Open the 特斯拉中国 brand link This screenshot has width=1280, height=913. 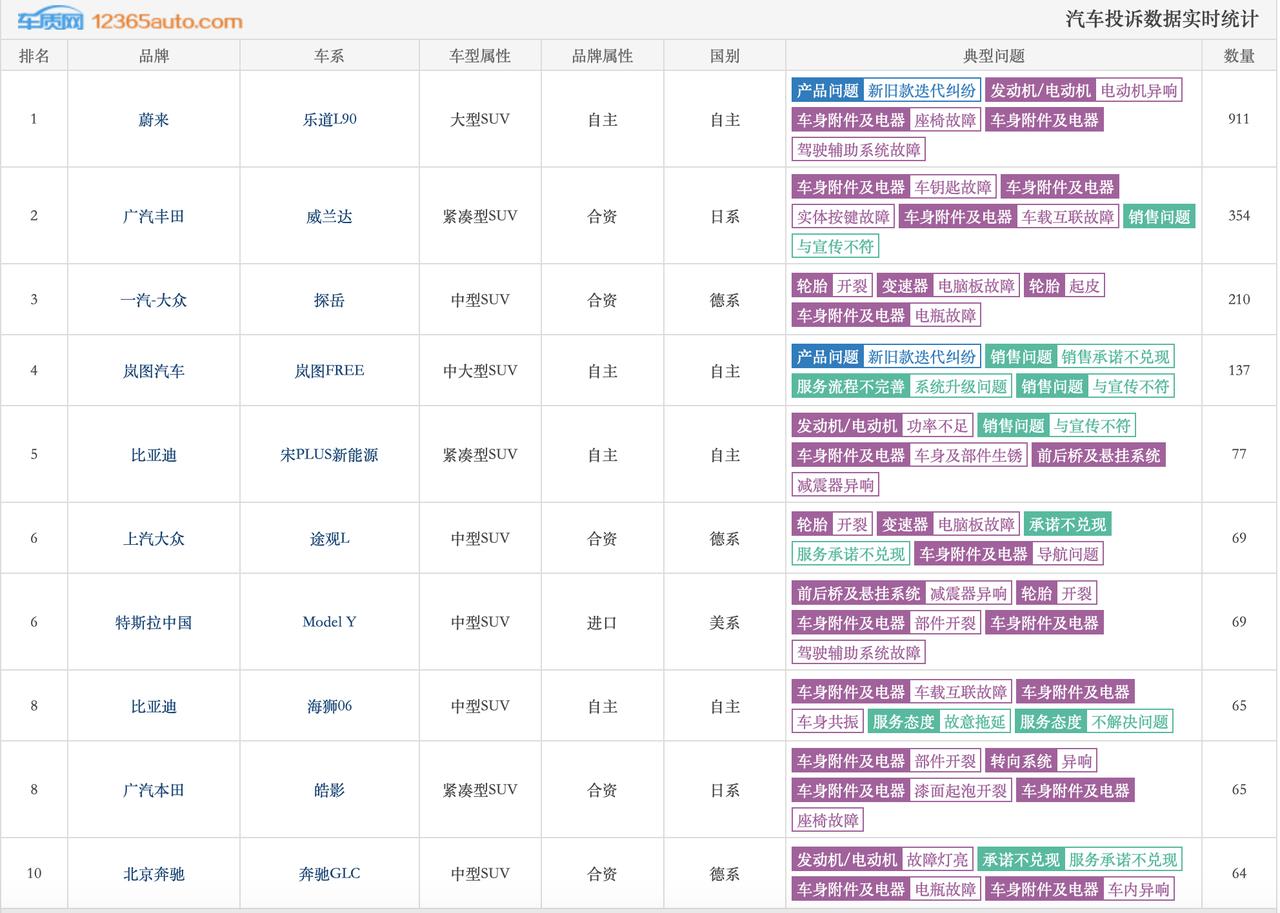click(x=154, y=623)
